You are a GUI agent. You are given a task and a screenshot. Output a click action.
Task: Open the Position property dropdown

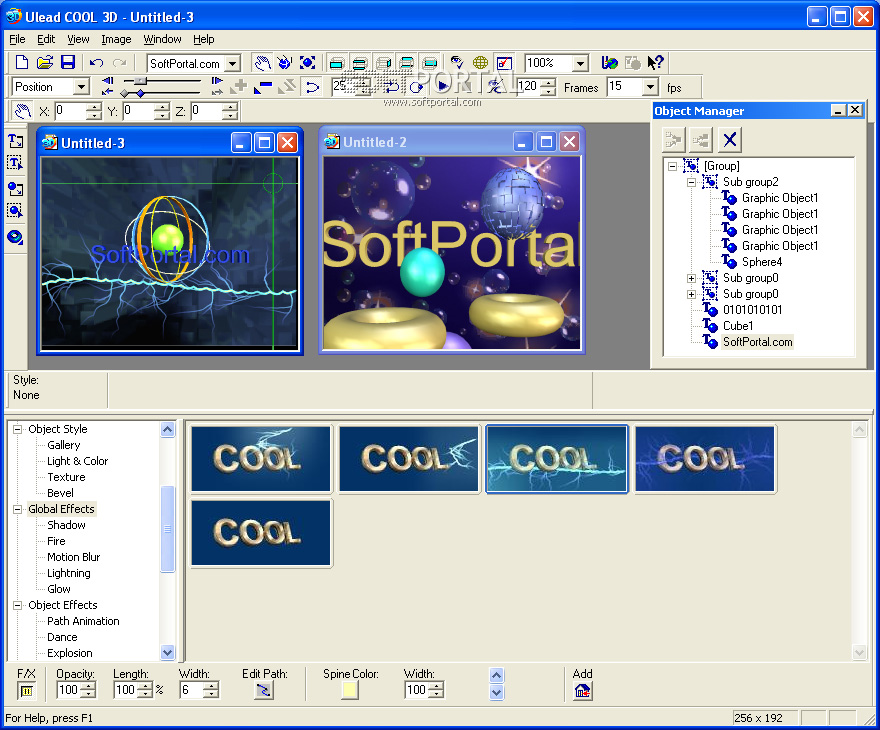click(81, 87)
